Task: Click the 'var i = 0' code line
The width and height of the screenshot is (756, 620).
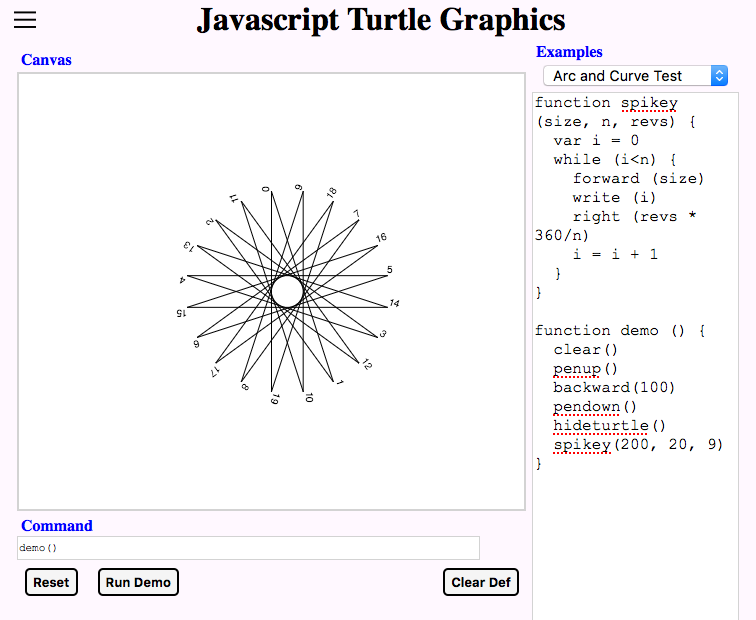Action: click(596, 140)
